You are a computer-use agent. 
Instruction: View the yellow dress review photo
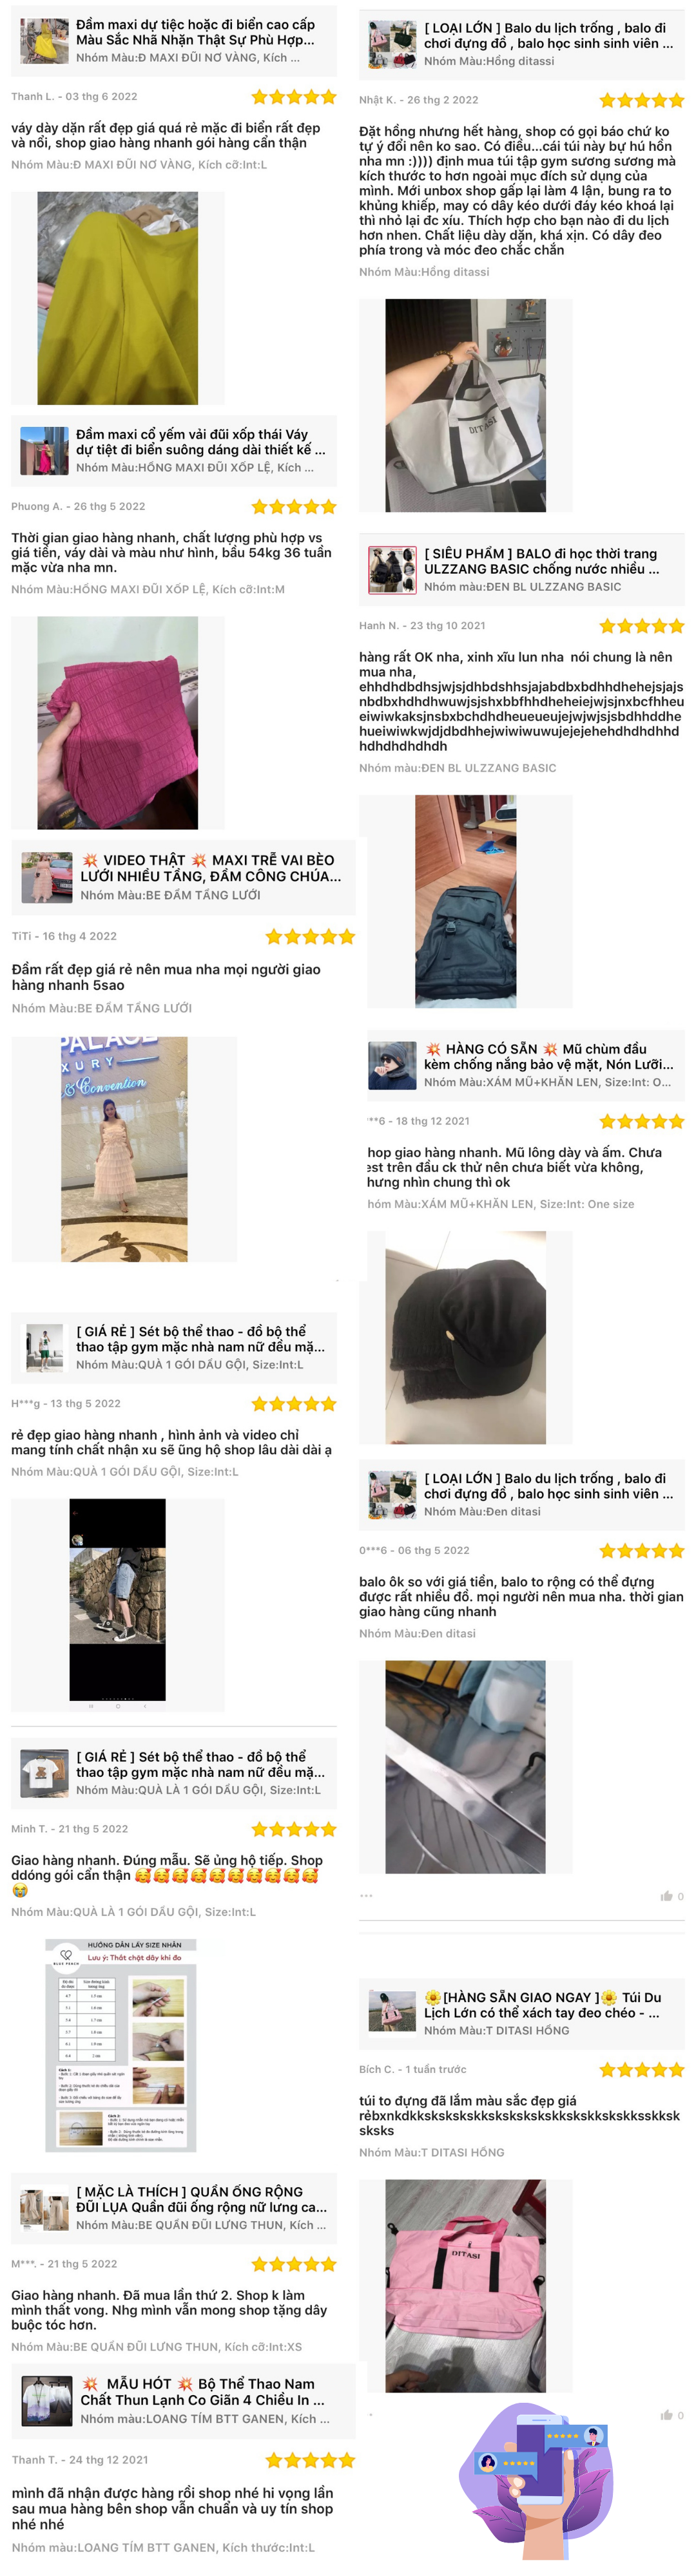coord(117,298)
